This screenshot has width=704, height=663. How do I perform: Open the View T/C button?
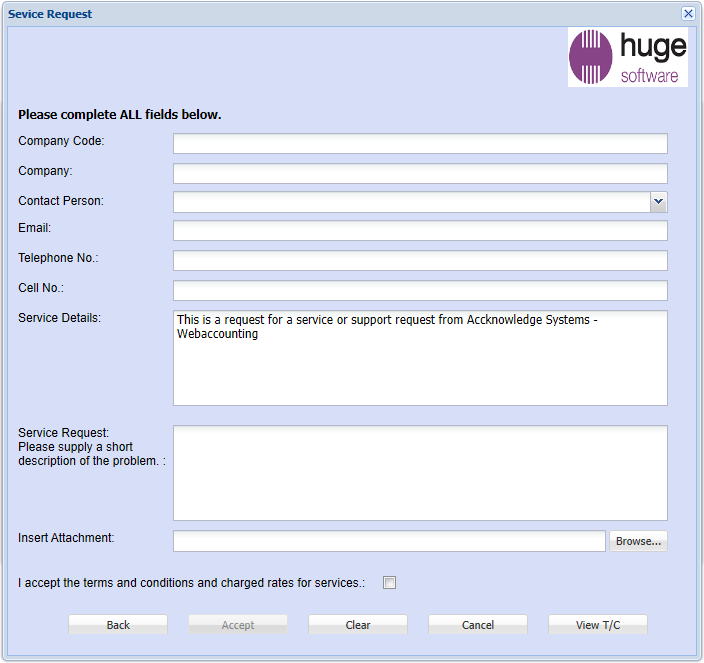click(598, 625)
